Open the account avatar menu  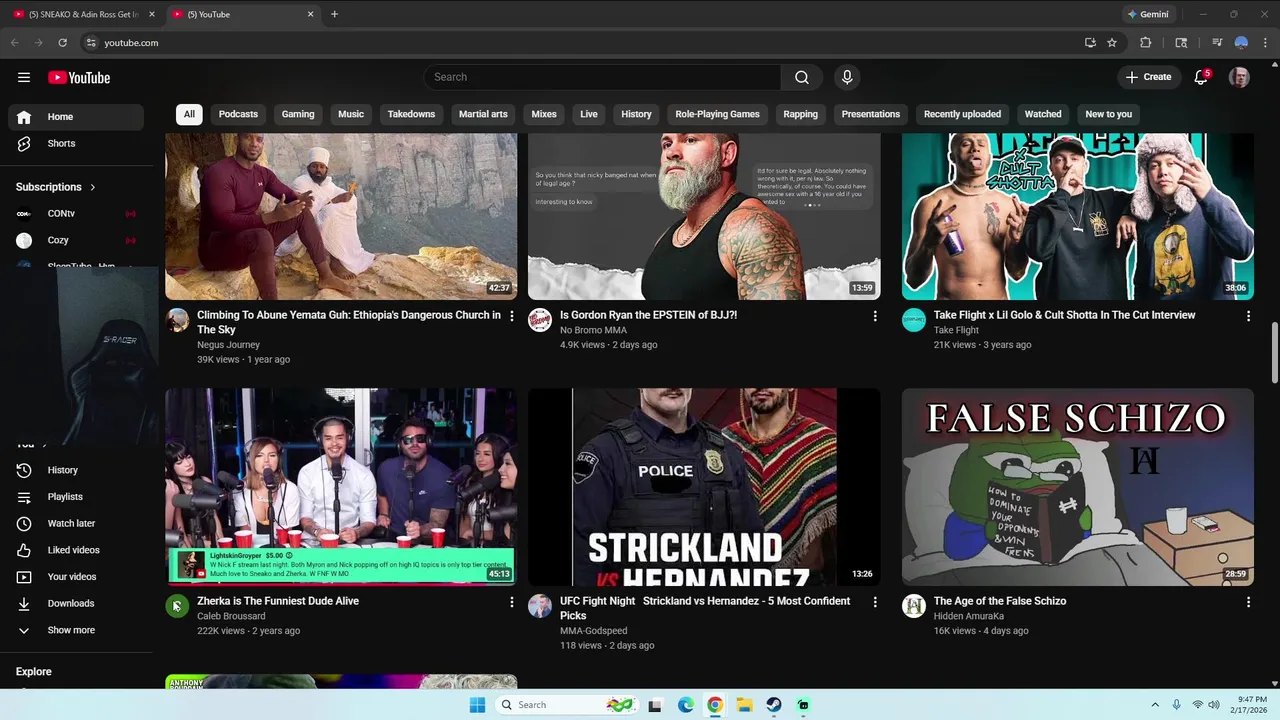coord(1239,77)
